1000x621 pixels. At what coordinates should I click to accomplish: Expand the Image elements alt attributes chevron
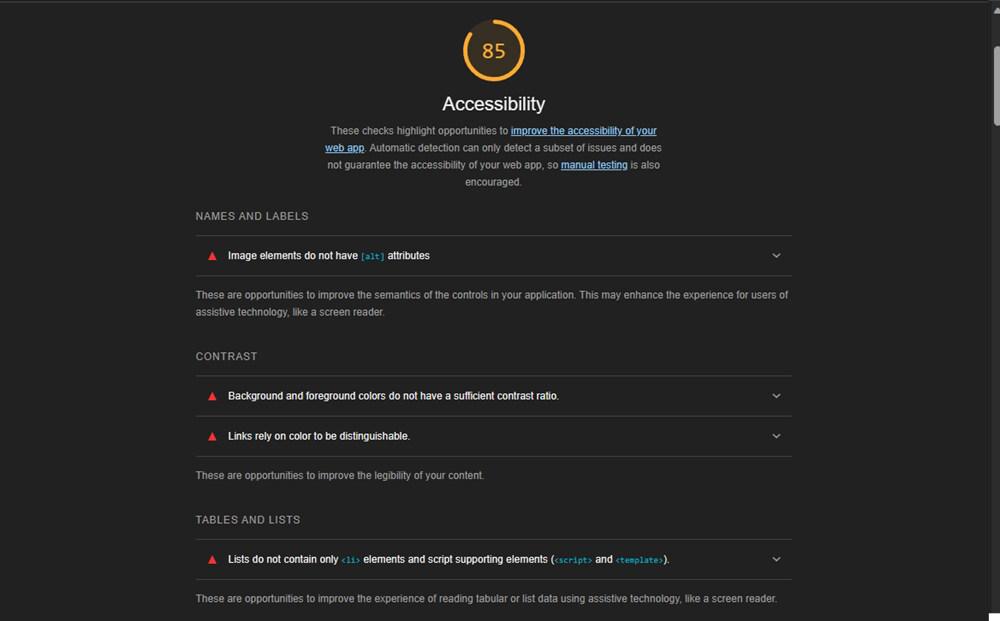pyautogui.click(x=776, y=256)
